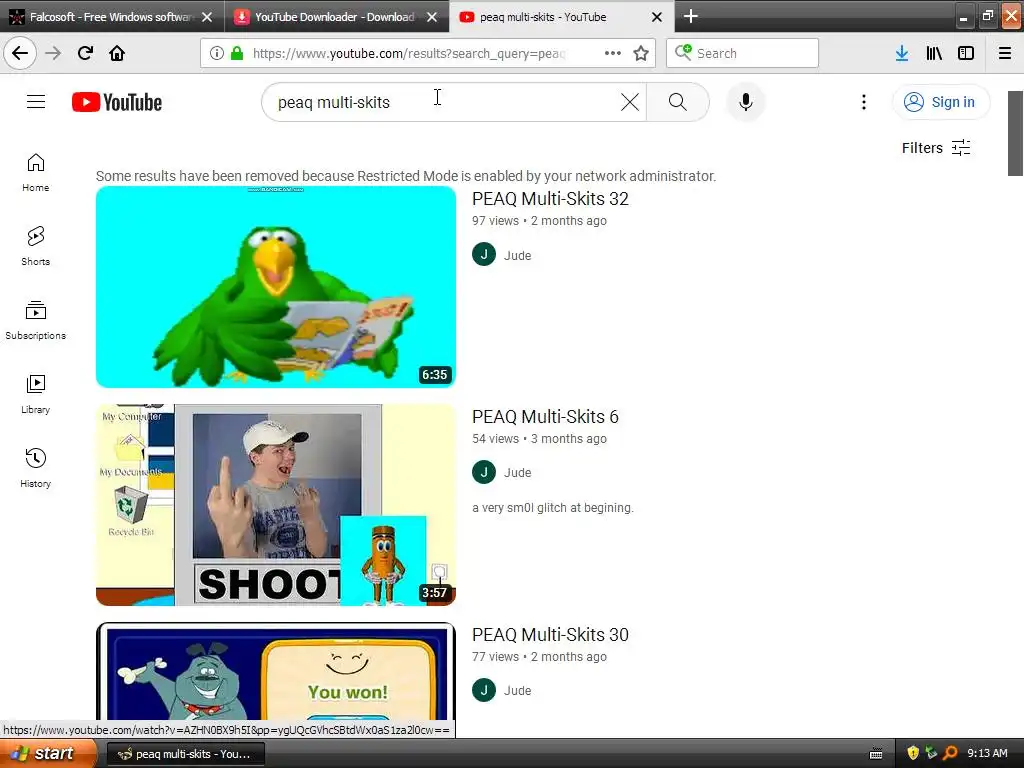Open PEAQ Multi-Skits 6 title link

coord(545,417)
